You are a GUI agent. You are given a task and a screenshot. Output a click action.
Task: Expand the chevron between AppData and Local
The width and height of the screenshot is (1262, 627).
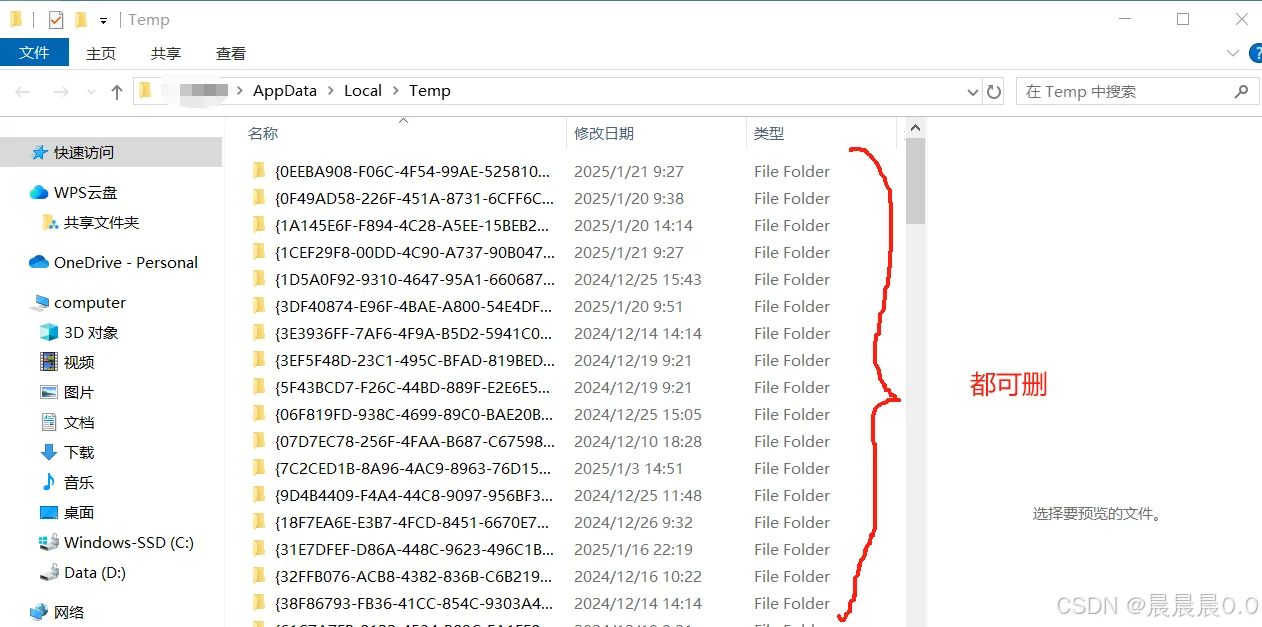[330, 91]
